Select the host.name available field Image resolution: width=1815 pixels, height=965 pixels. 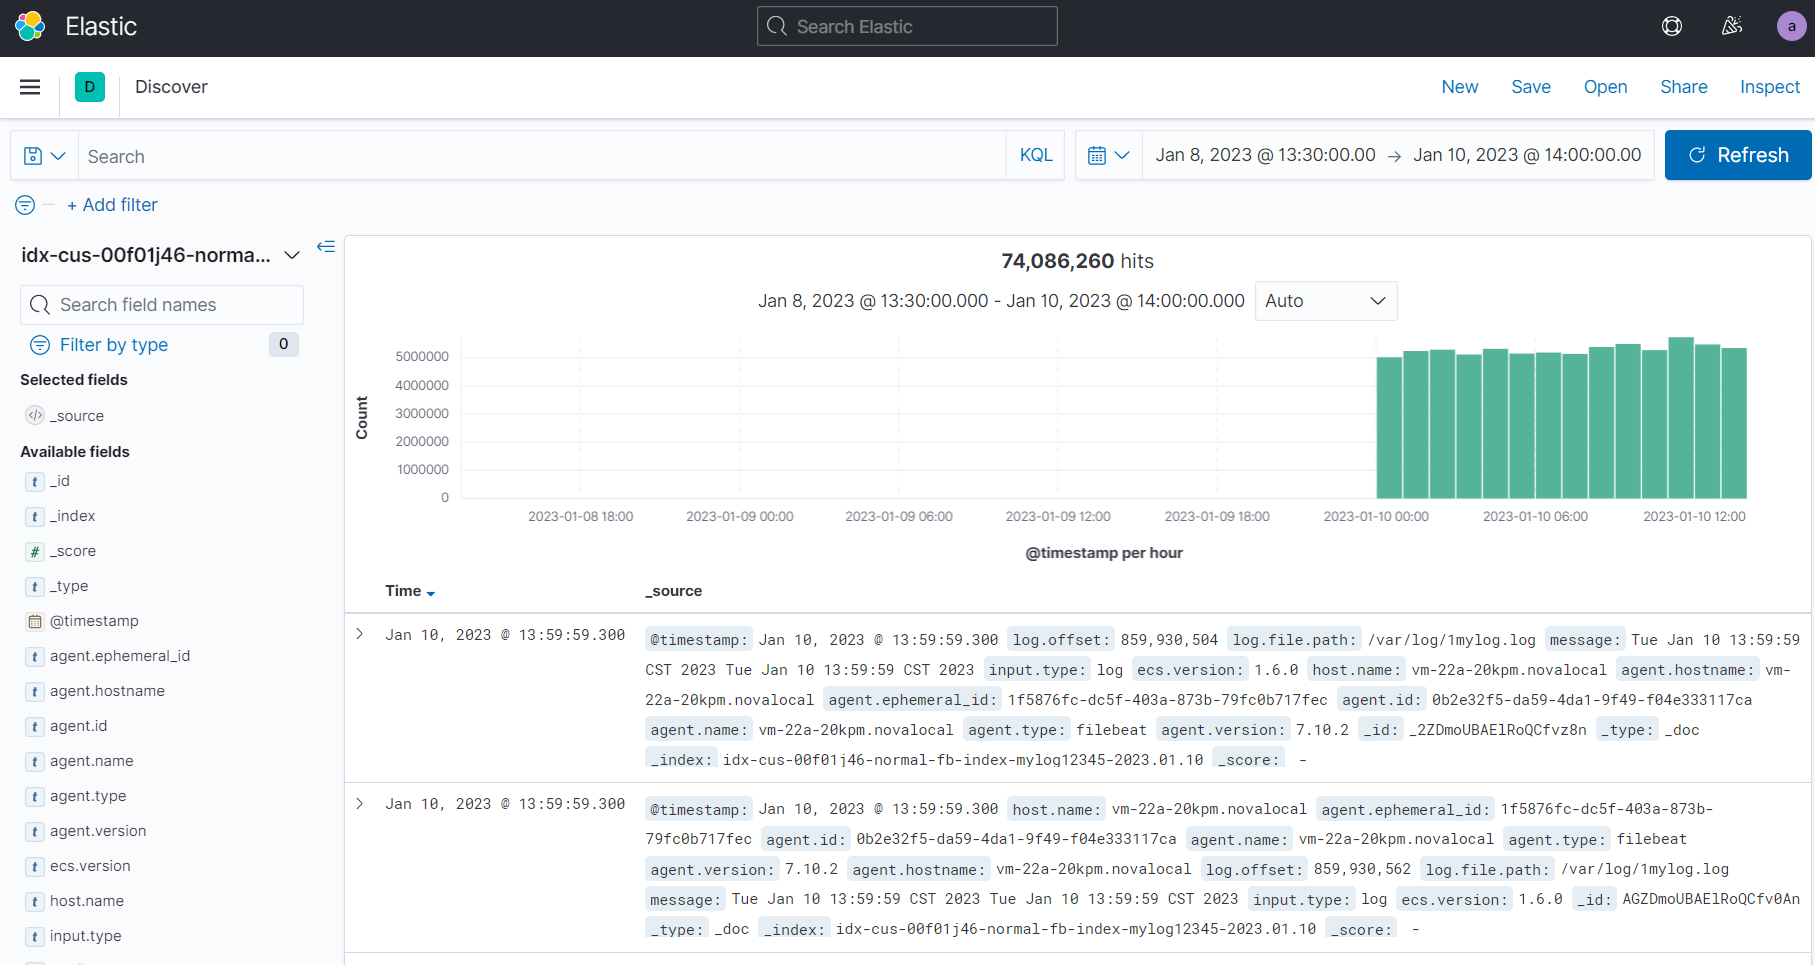[87, 902]
